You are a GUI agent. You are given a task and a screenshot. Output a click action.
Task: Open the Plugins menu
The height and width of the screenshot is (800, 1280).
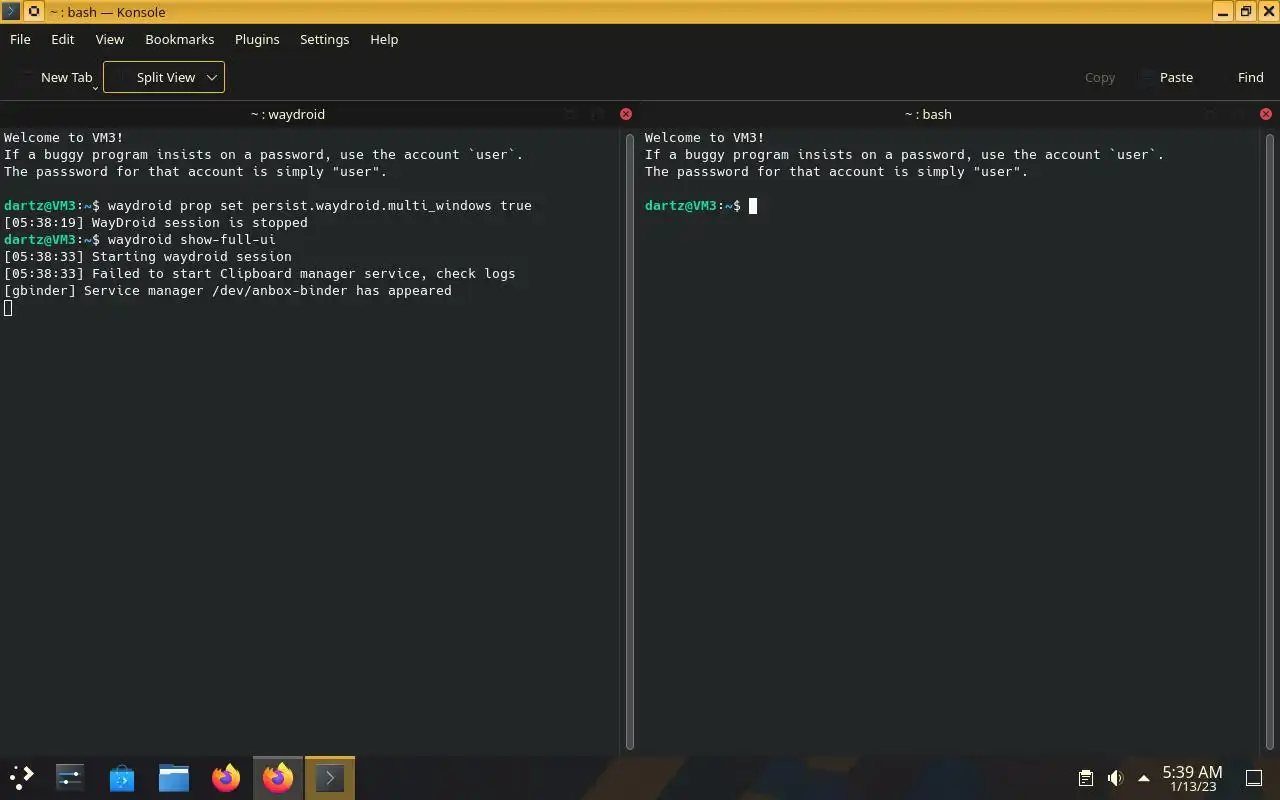tap(257, 39)
